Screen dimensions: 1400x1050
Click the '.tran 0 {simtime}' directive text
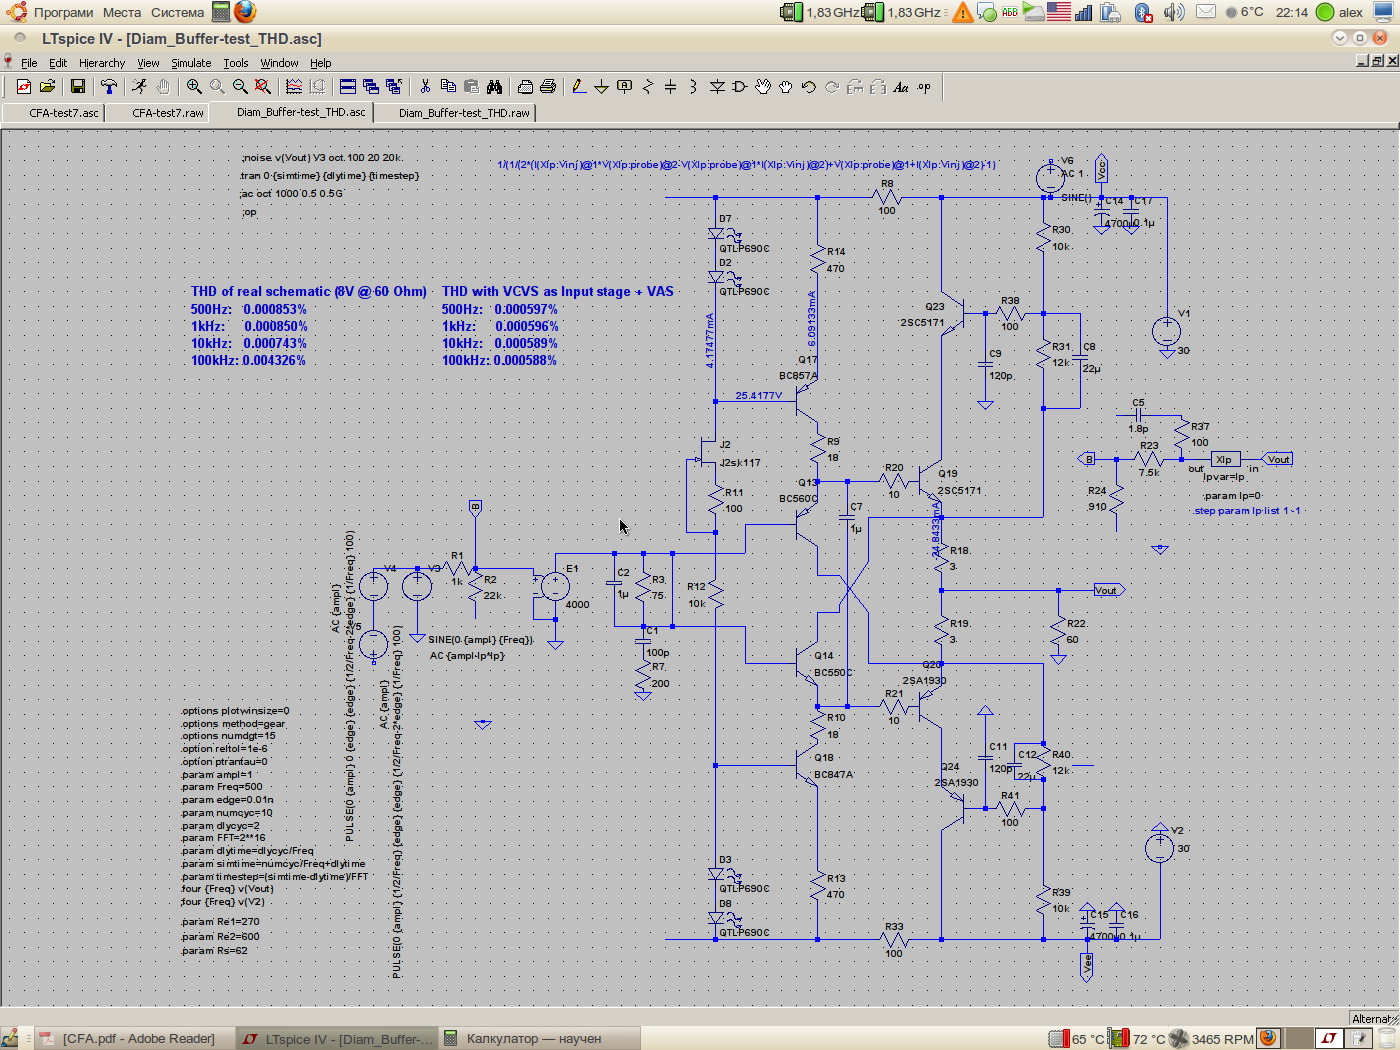[330, 176]
